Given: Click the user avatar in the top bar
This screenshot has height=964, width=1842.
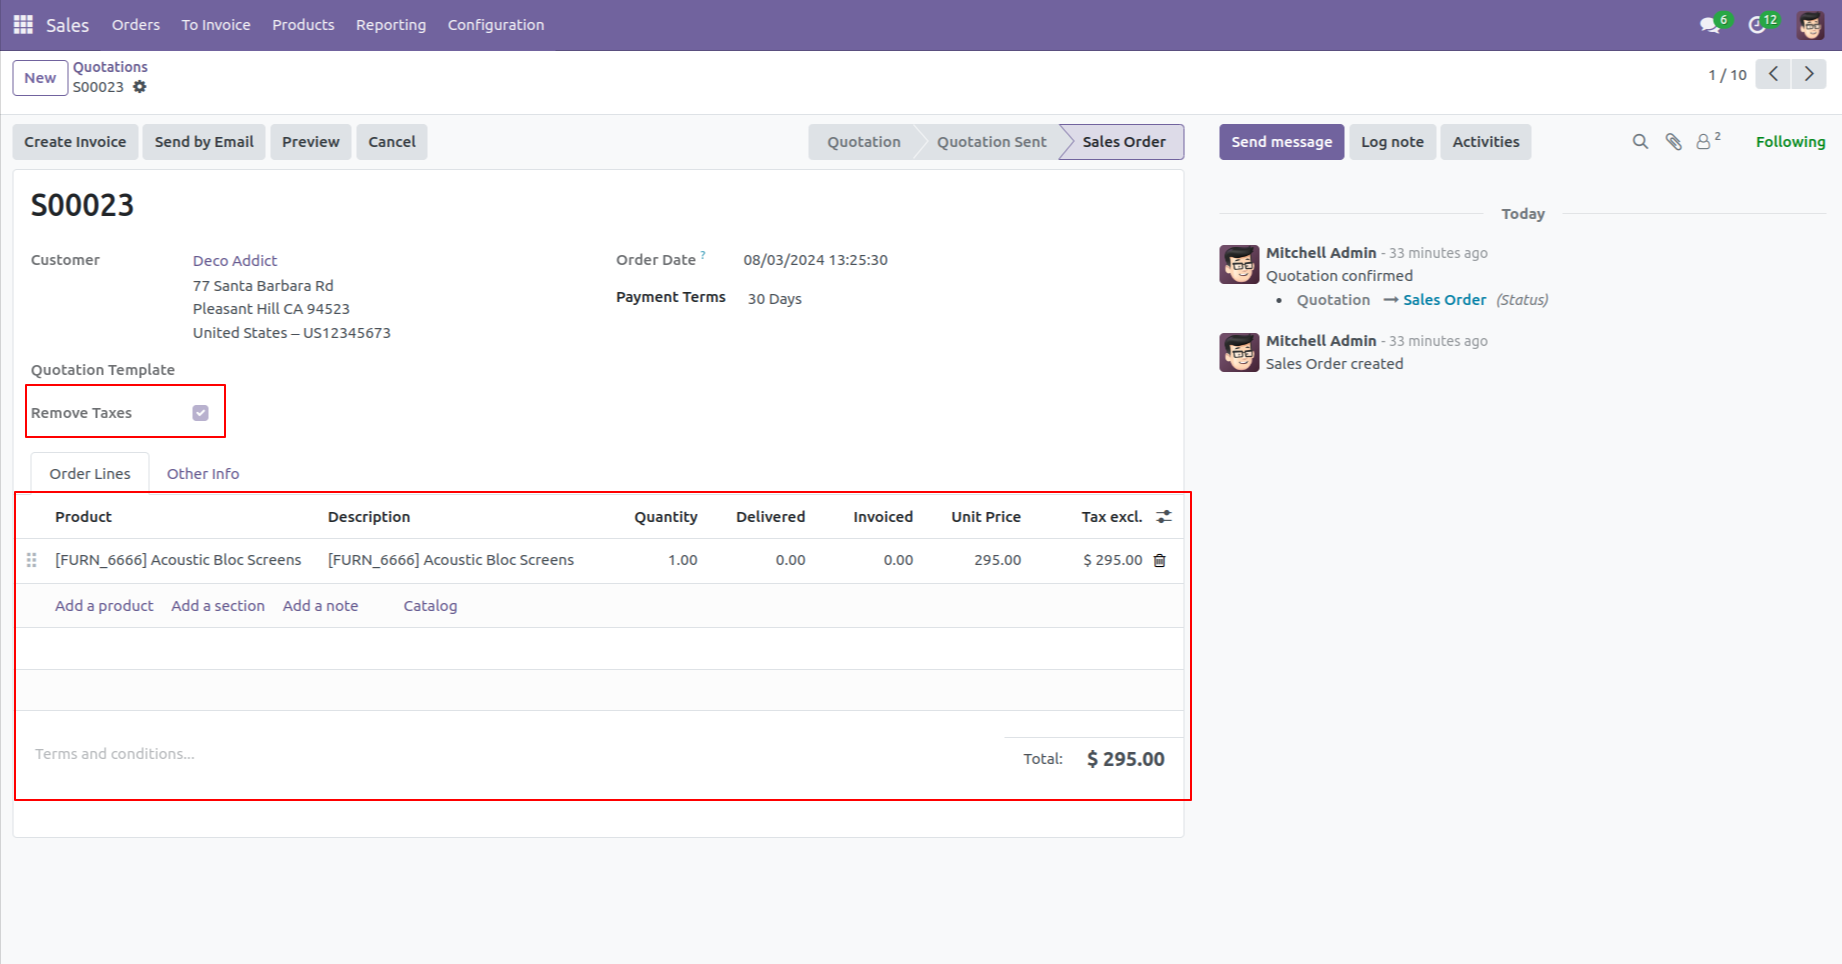Looking at the screenshot, I should 1810,24.
